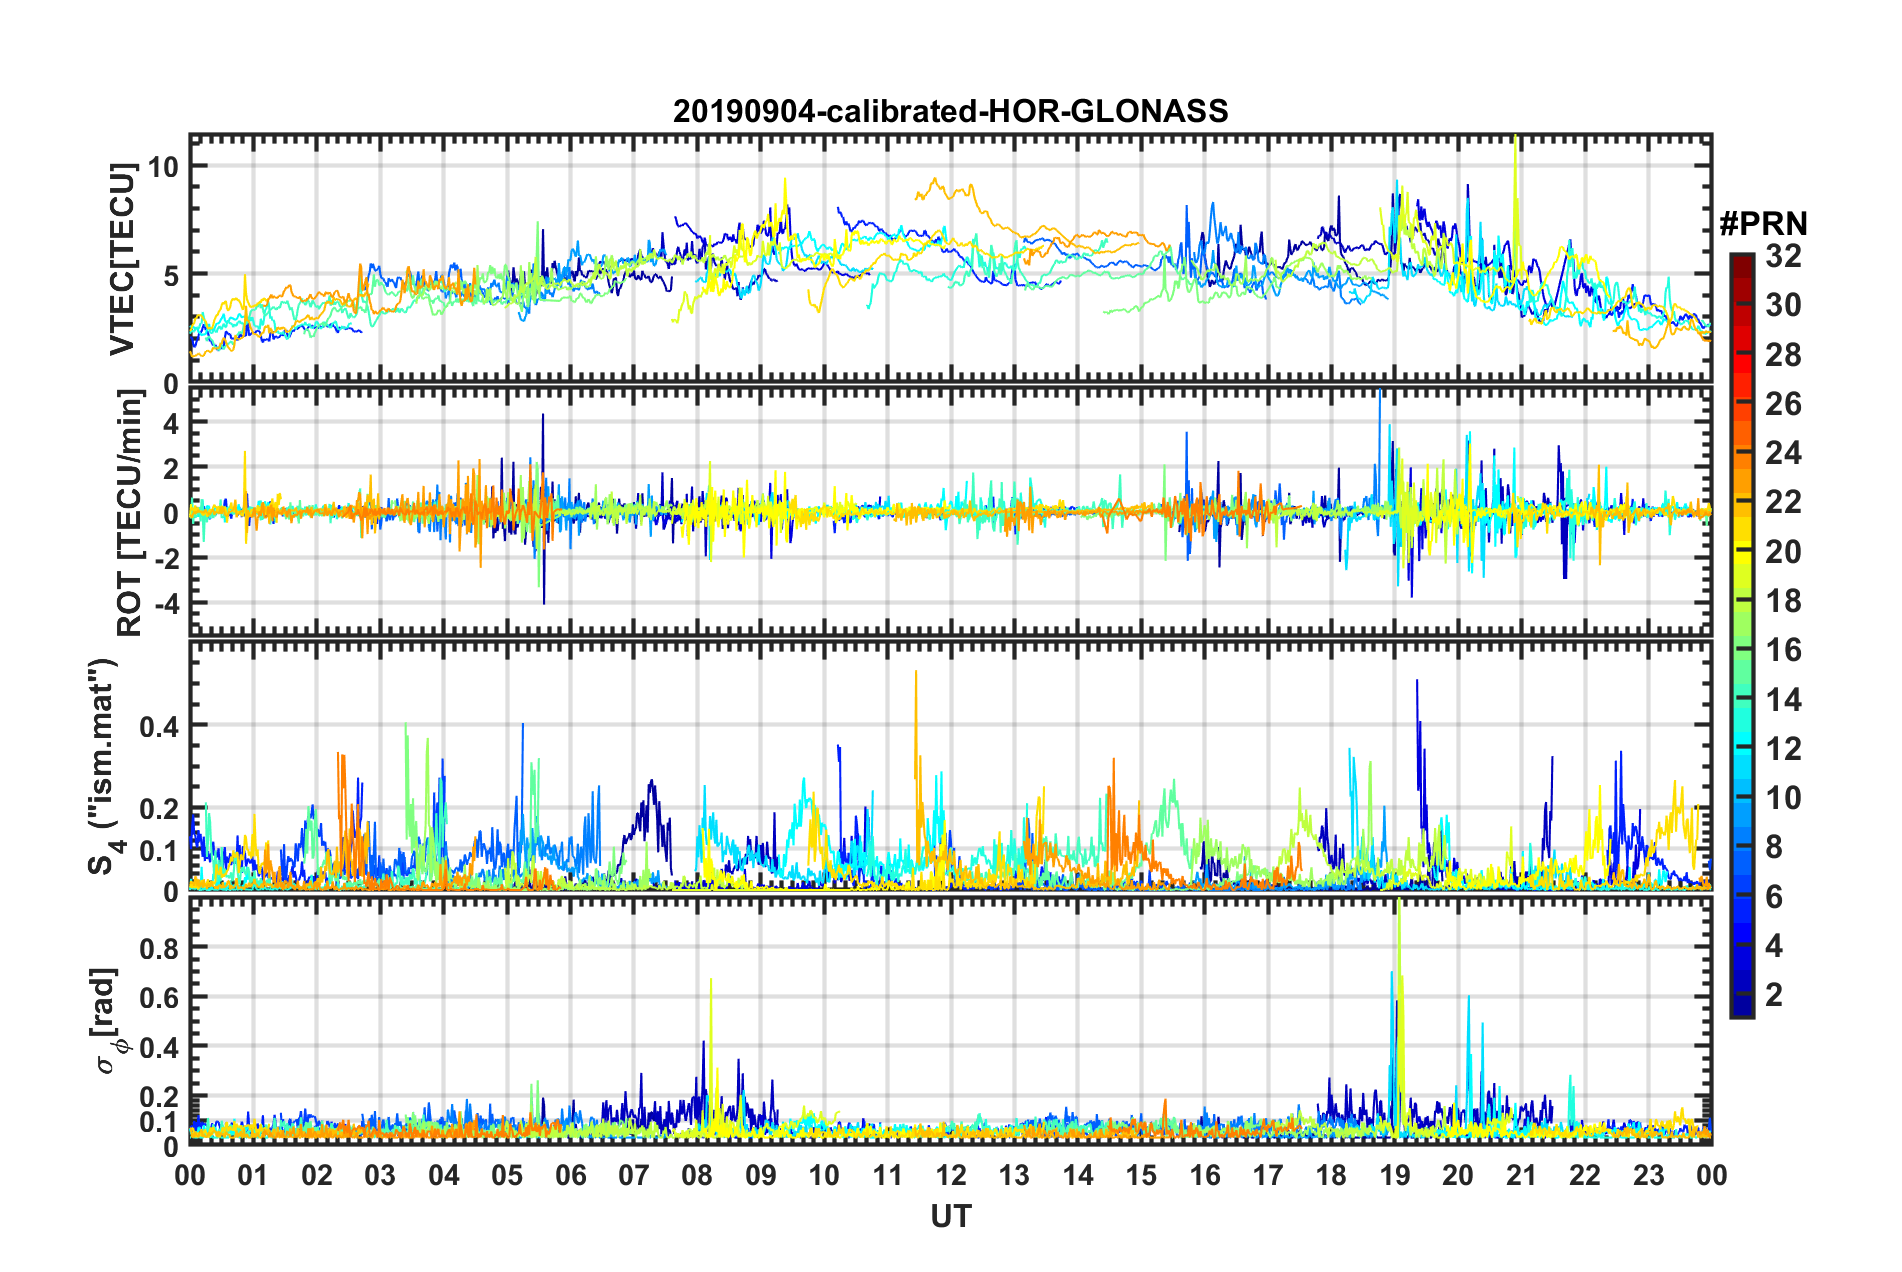Select the UT axis tick "23"
Image resolution: width=1902 pixels, height=1272 pixels.
coord(1648,1175)
